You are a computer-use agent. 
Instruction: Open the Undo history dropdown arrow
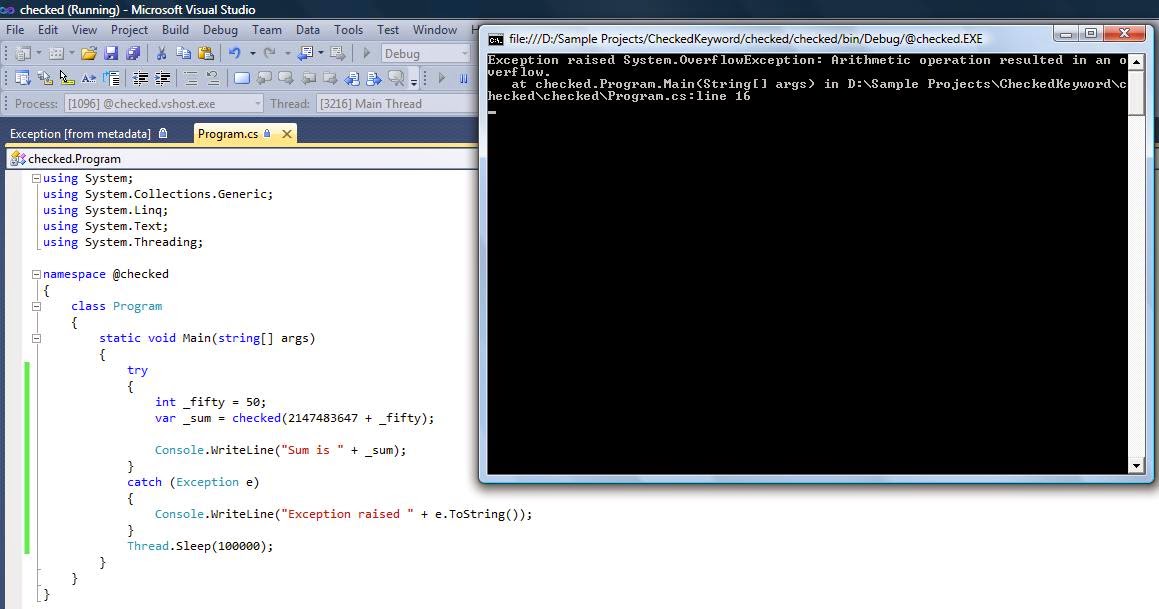(x=252, y=53)
